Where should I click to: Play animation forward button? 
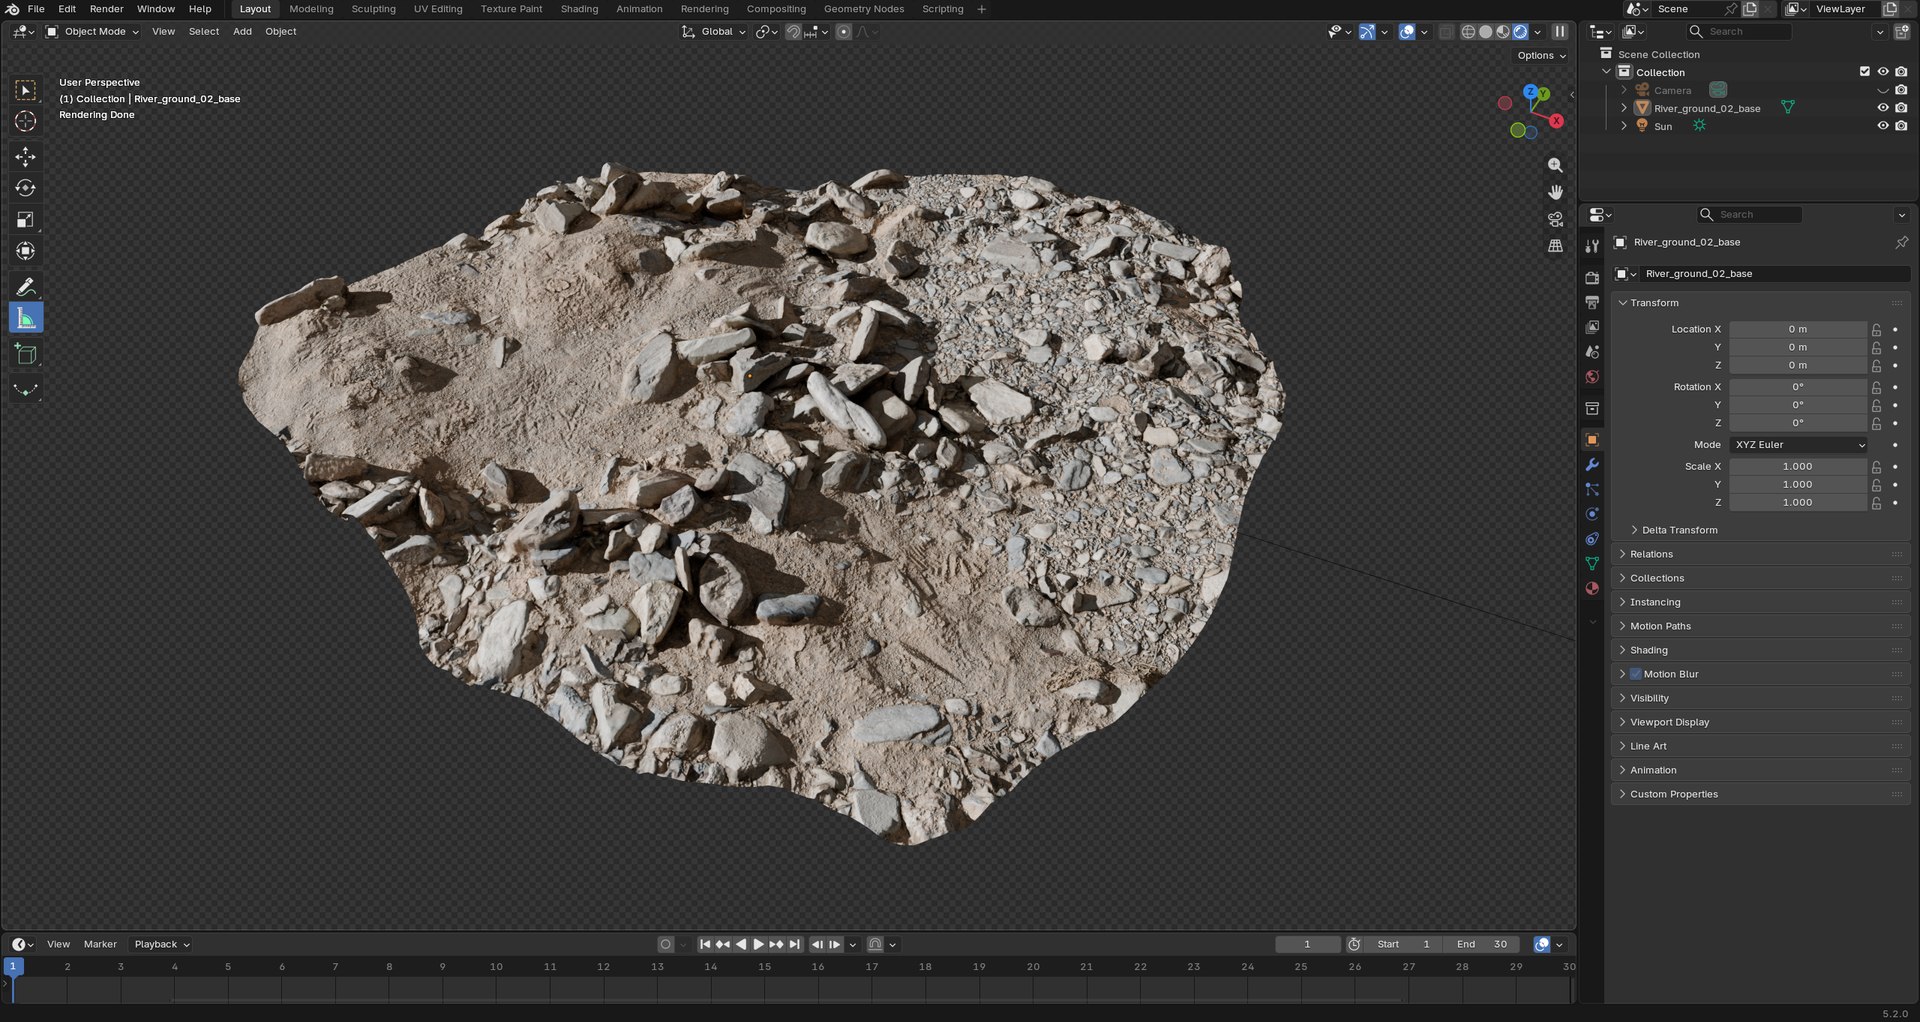759,944
